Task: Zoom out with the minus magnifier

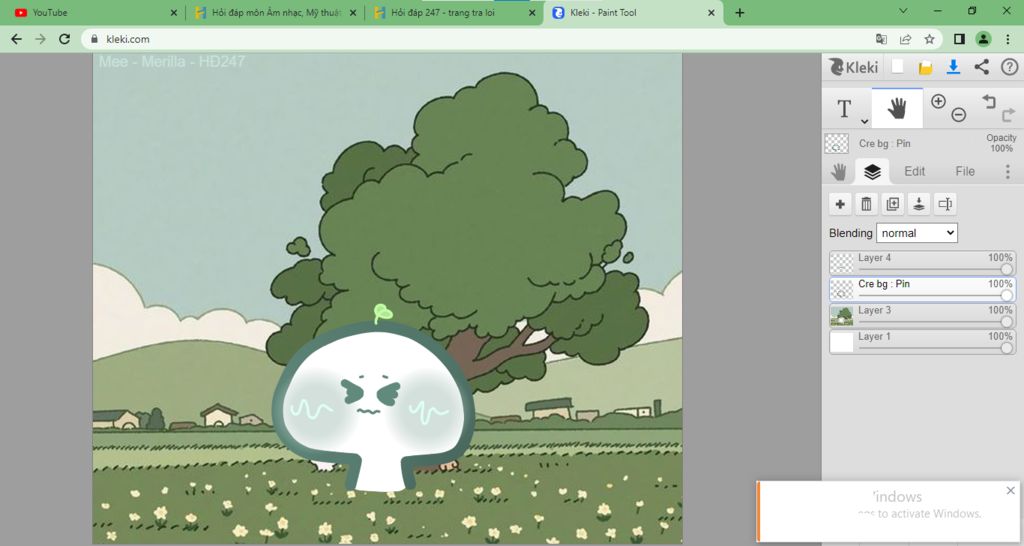Action: pos(959,115)
